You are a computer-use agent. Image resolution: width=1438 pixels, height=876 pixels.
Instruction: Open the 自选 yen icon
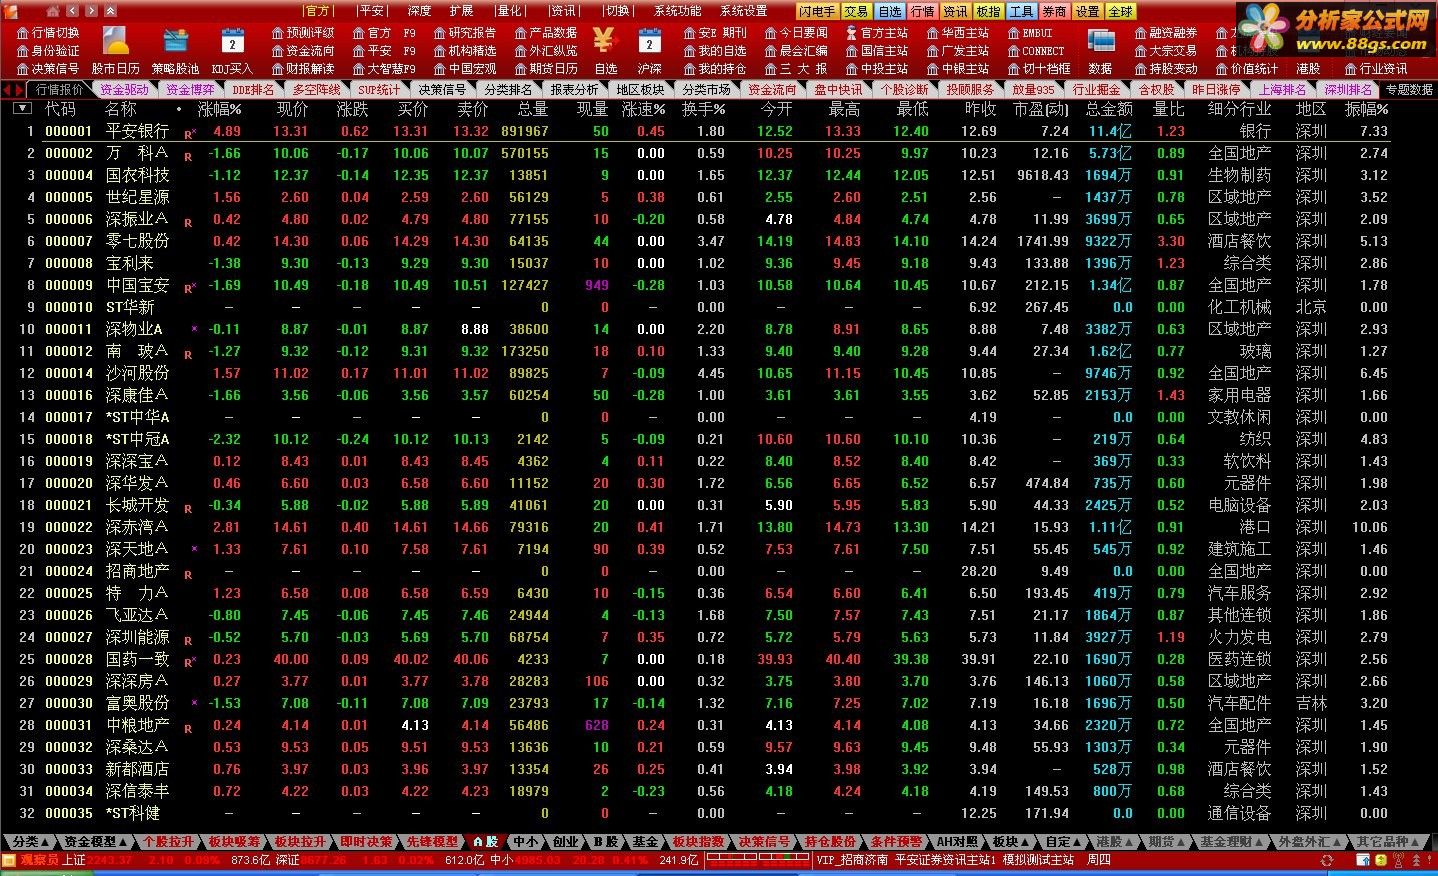[604, 50]
